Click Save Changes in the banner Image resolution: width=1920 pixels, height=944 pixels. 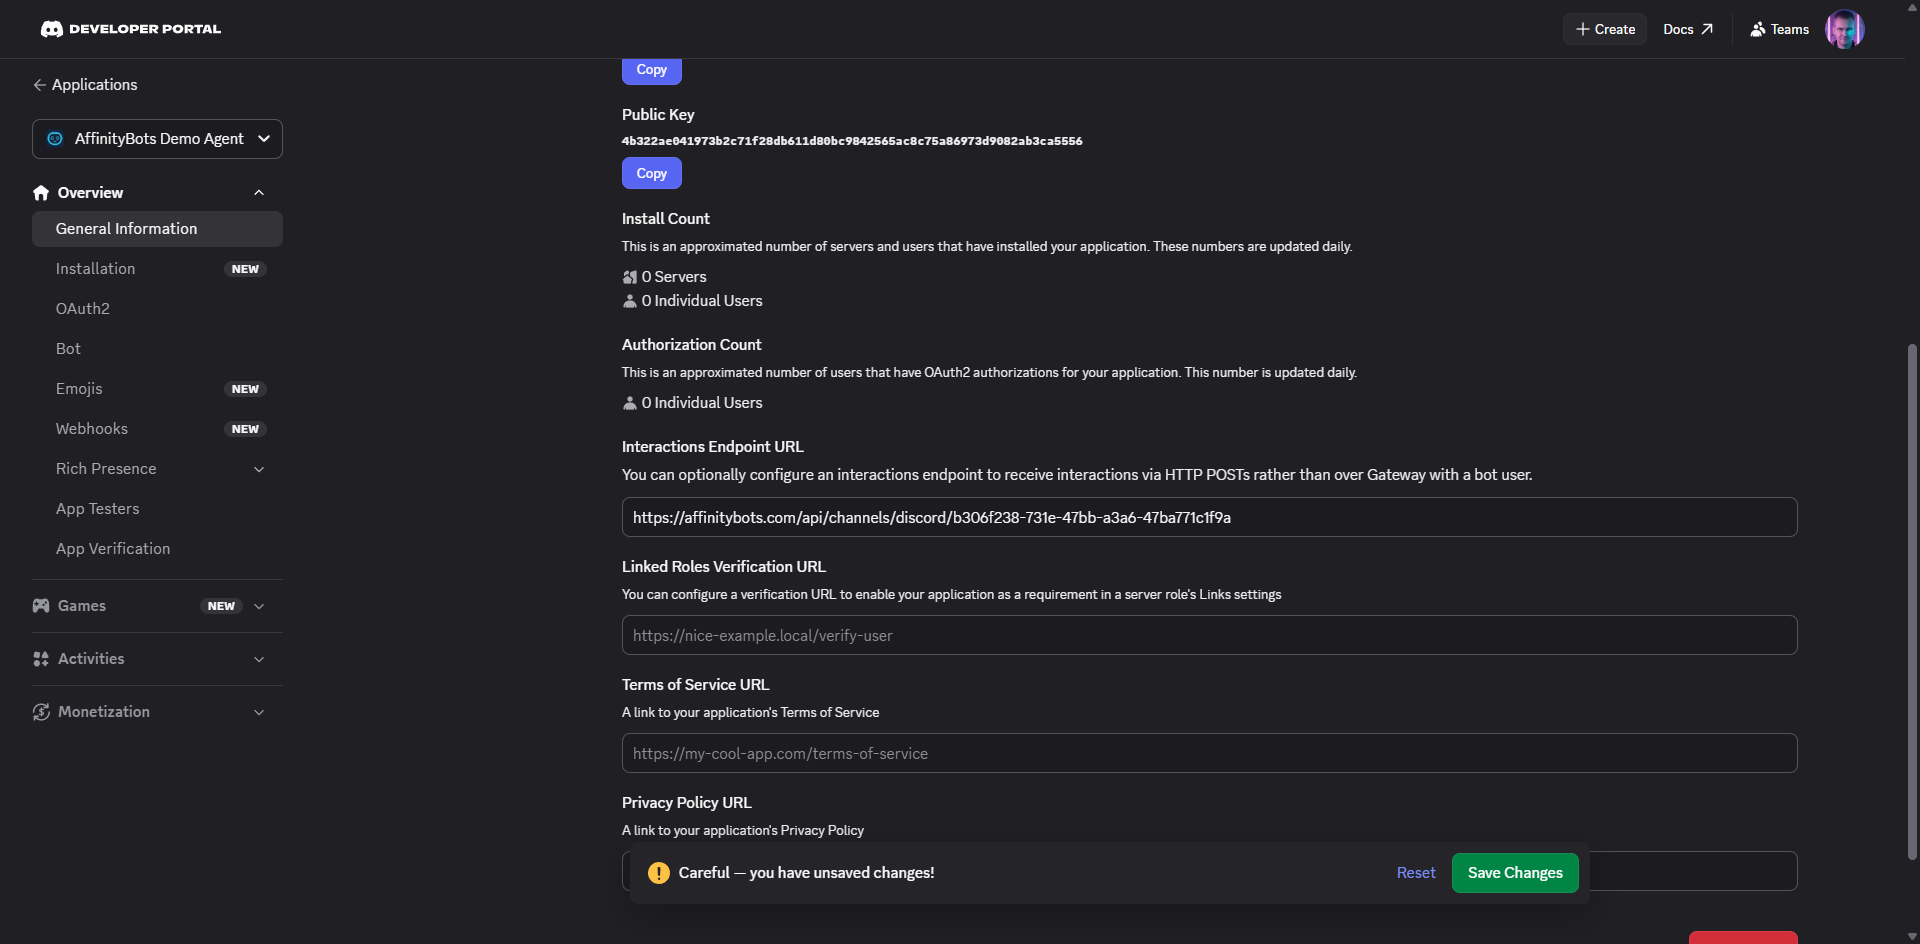[x=1514, y=872]
